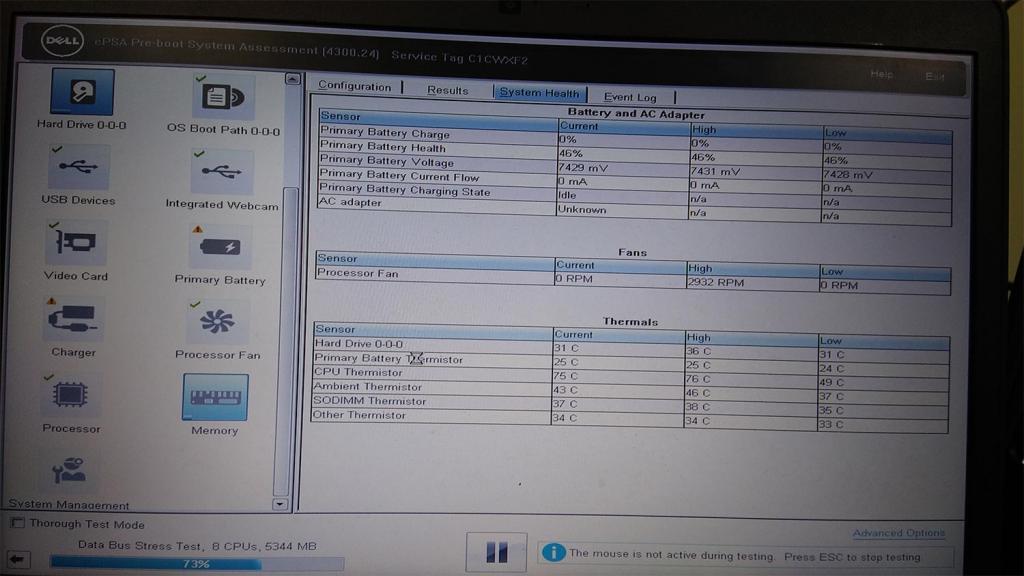Image resolution: width=1024 pixels, height=576 pixels.
Task: Choose the Processor chip icon
Action: coord(71,395)
